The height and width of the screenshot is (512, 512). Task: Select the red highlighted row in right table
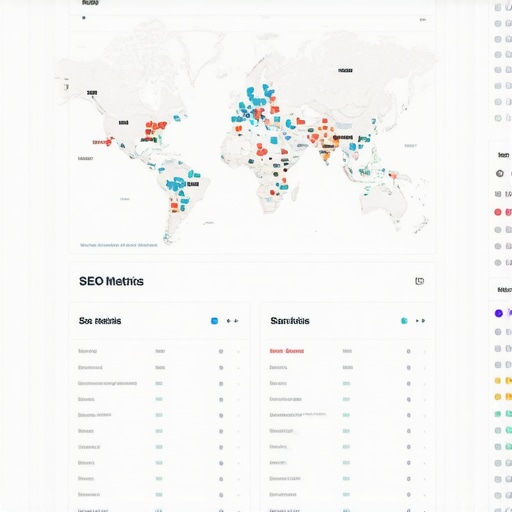coord(347,351)
